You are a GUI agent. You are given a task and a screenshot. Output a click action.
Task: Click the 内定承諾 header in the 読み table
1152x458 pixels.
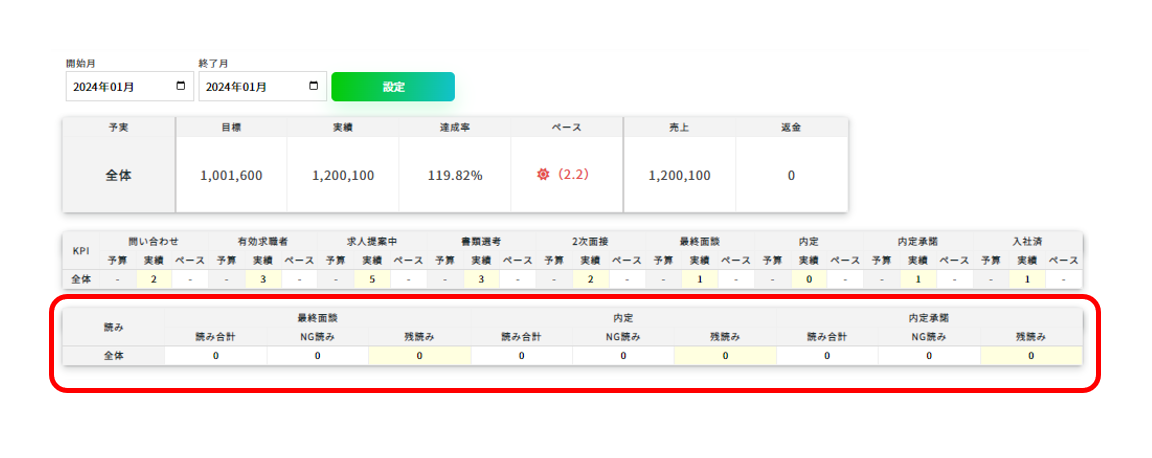click(929, 319)
